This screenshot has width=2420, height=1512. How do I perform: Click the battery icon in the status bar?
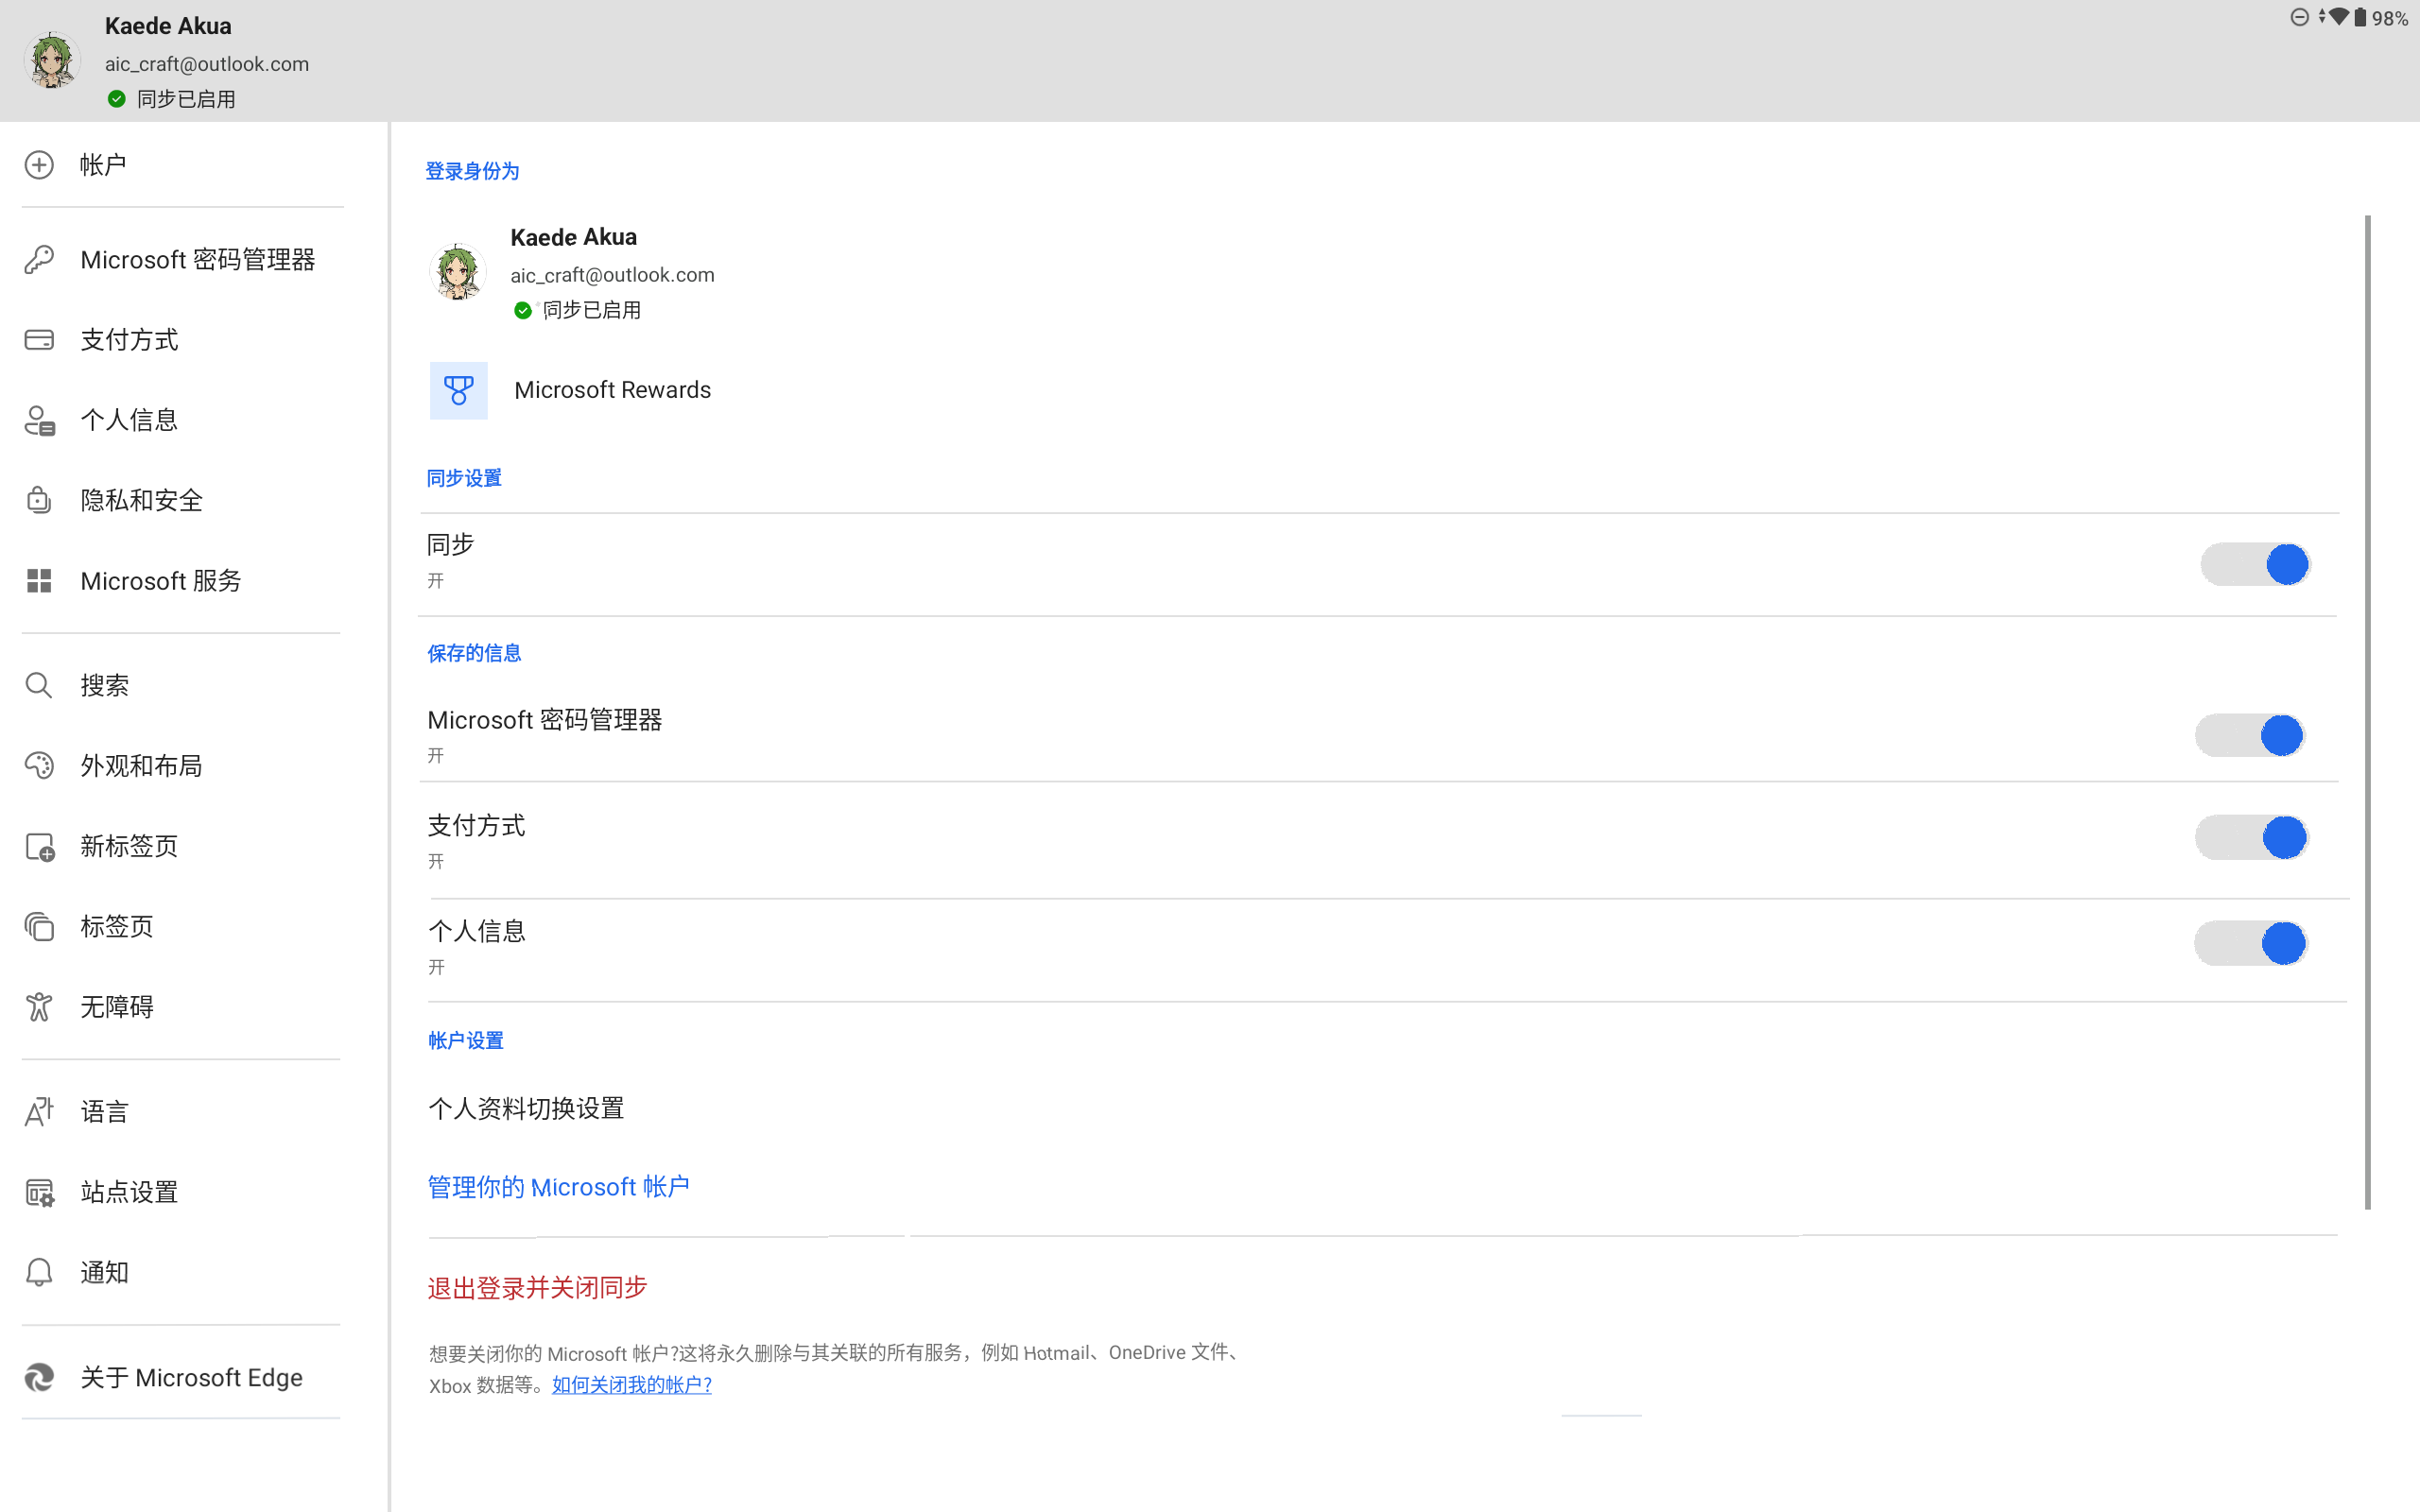click(x=2360, y=17)
